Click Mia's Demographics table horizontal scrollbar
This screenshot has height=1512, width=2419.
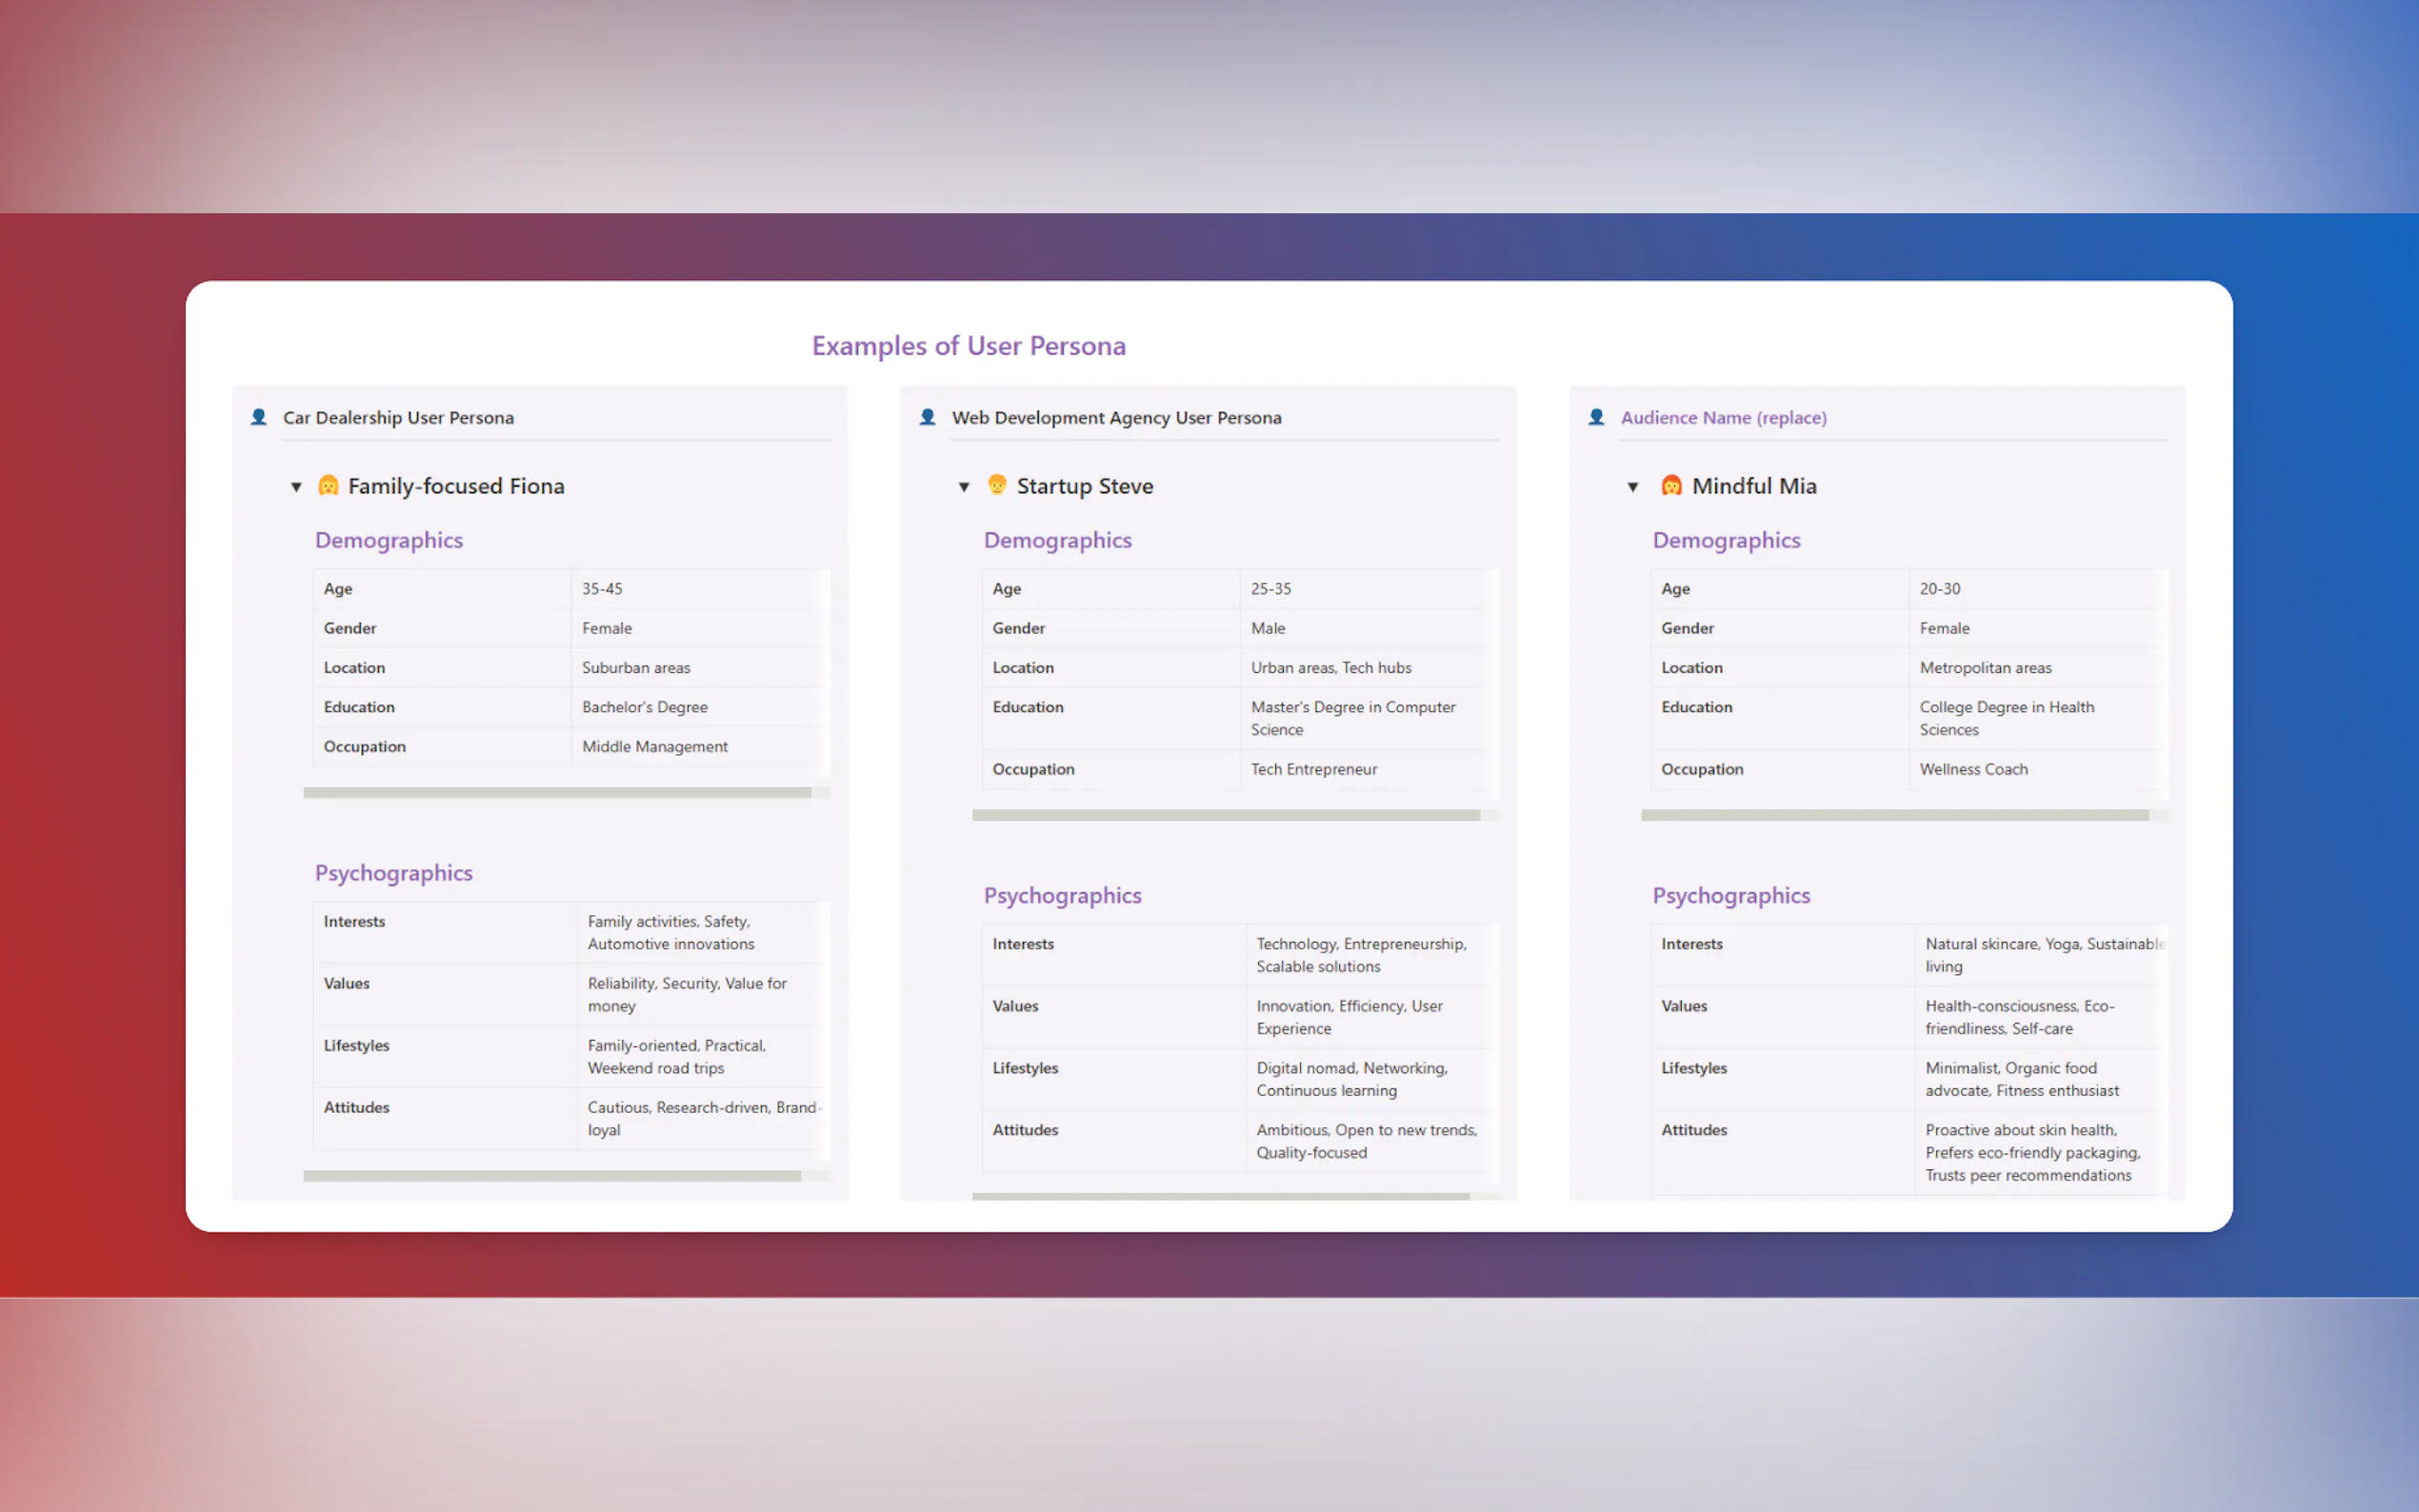tap(1894, 815)
